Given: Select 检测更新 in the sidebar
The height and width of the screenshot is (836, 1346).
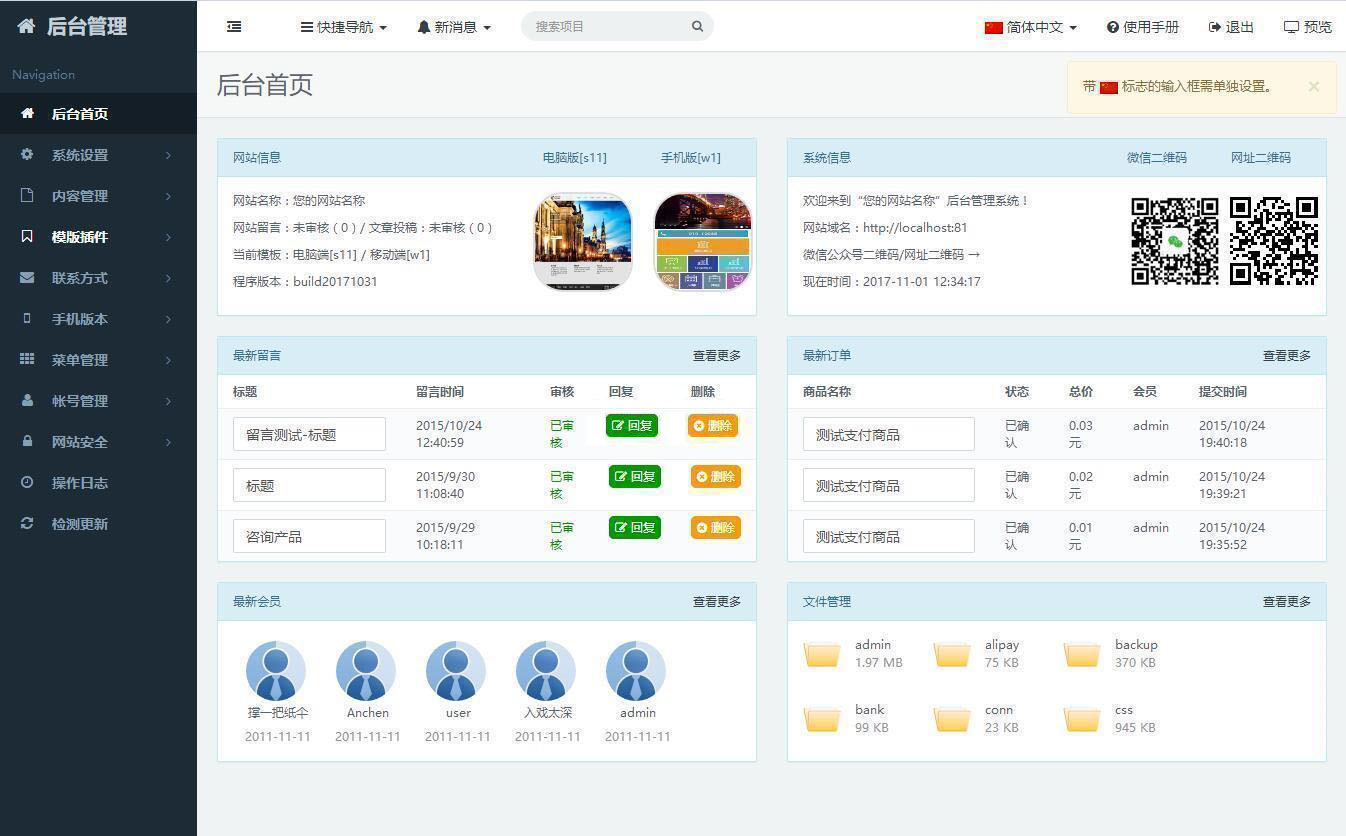Looking at the screenshot, I should [x=80, y=524].
